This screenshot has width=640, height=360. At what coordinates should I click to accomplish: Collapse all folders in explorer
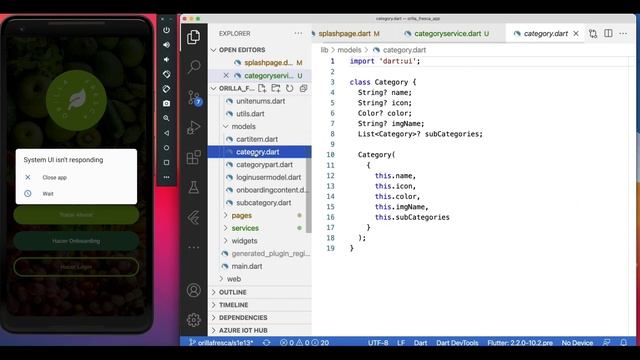pos(303,88)
